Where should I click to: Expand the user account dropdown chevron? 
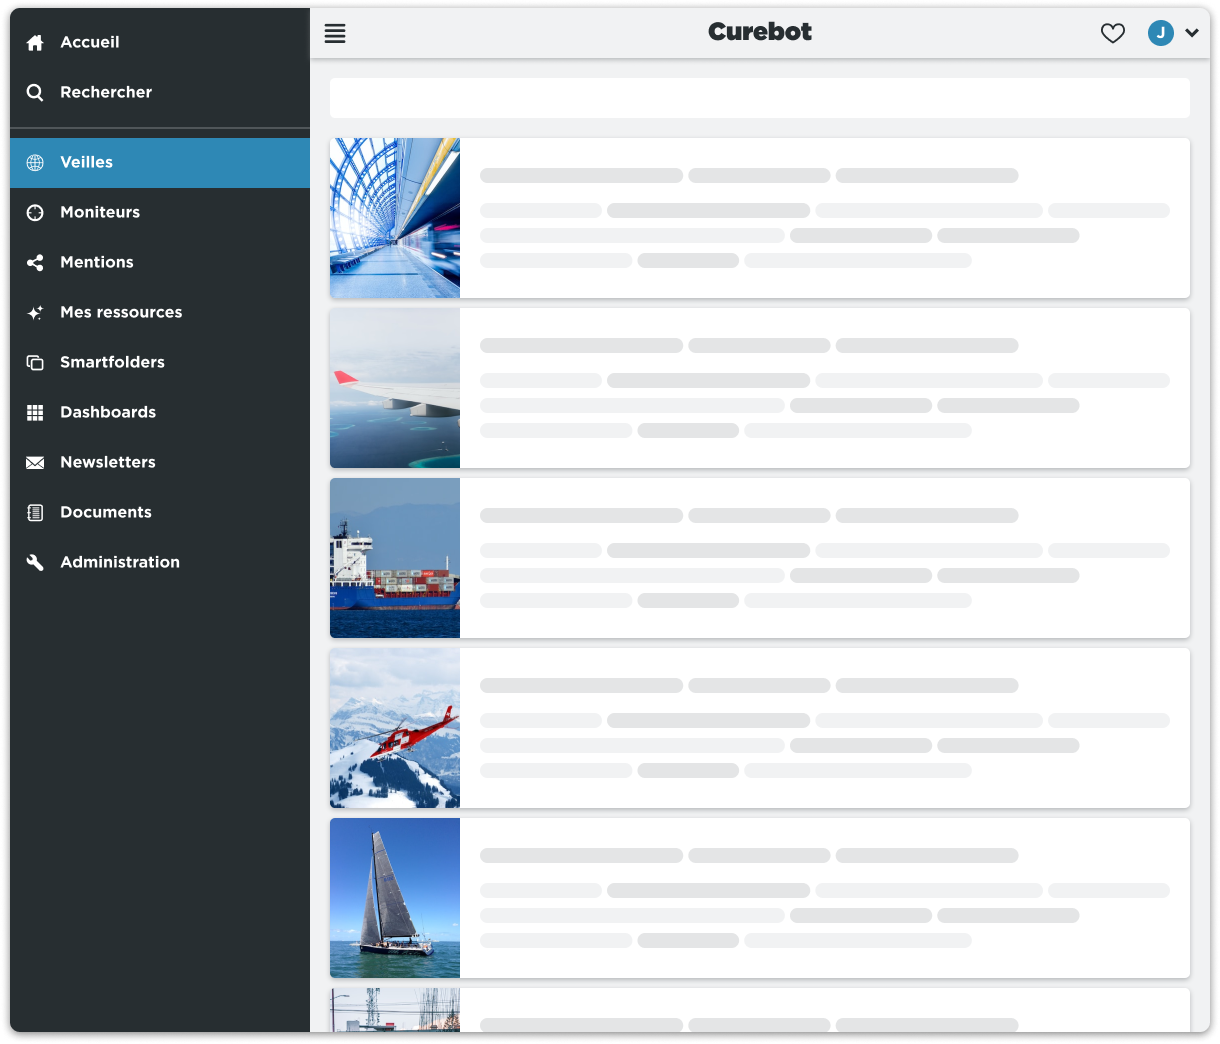click(1192, 33)
